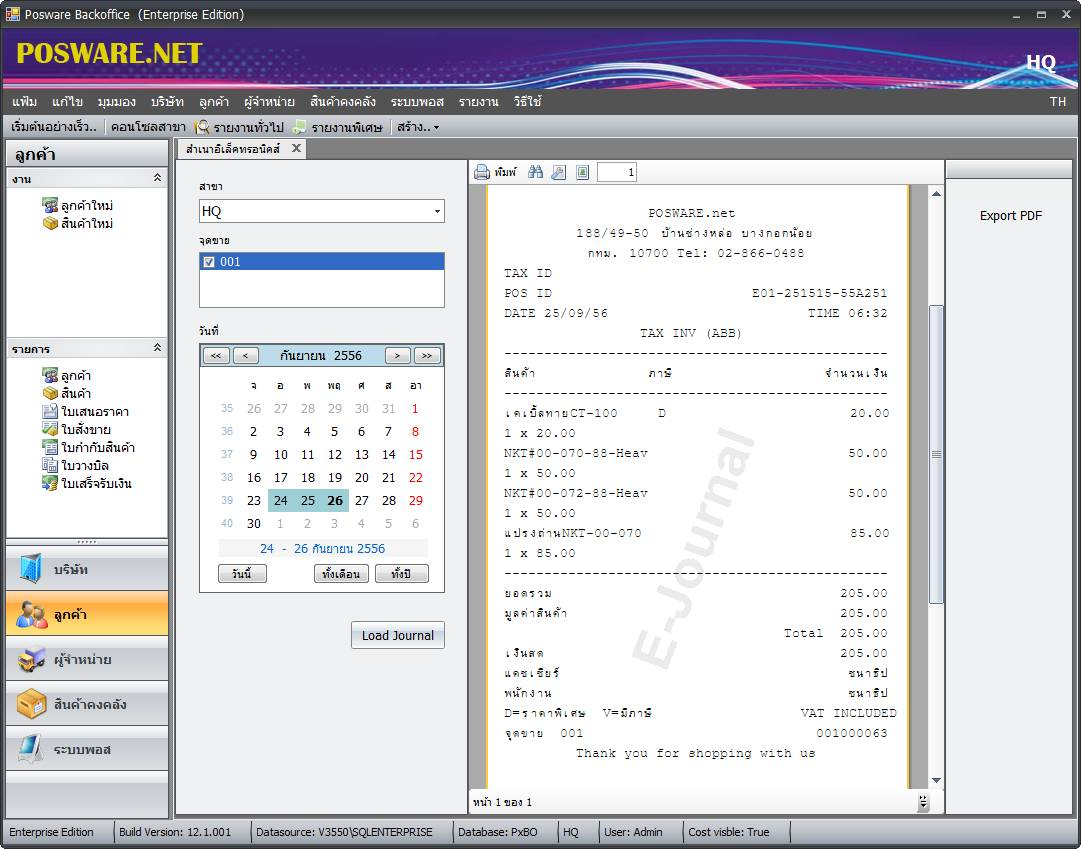1081x849 pixels.
Task: Select the ระบบพอส navigation pane button
Action: coord(87,748)
